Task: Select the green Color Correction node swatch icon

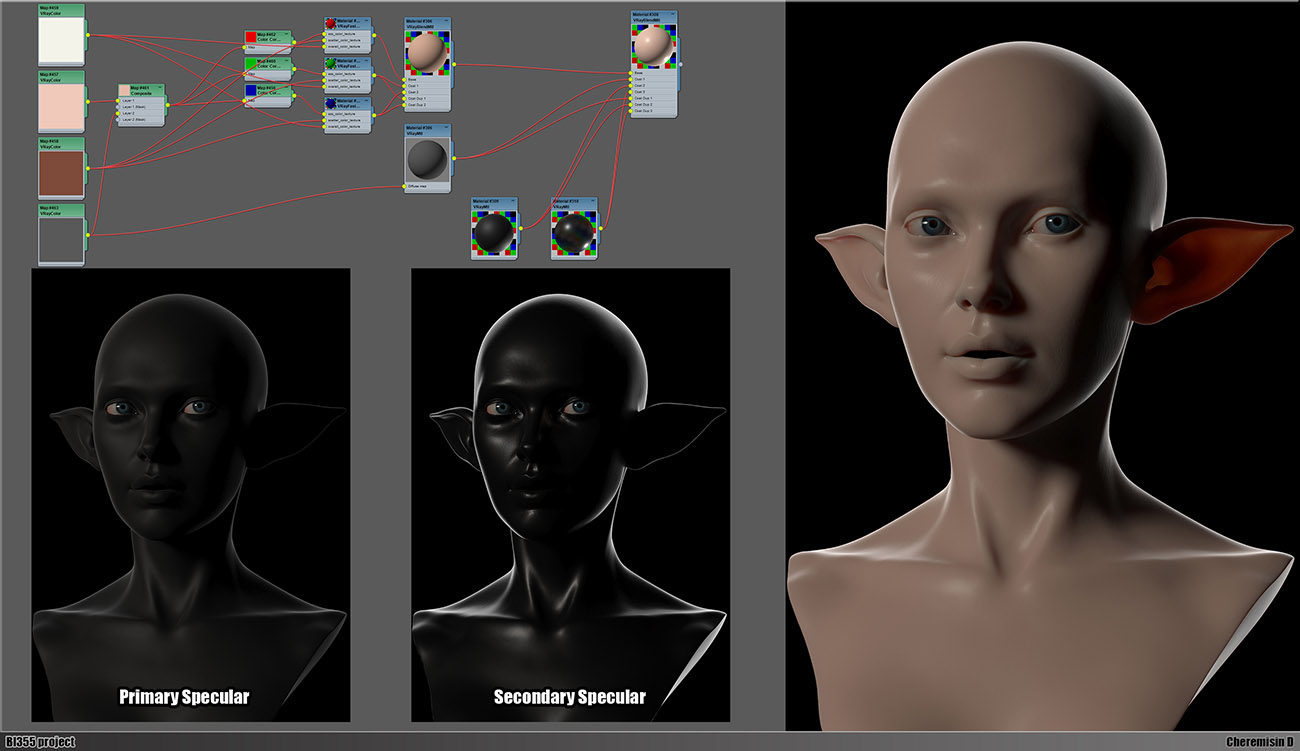Action: coord(251,65)
